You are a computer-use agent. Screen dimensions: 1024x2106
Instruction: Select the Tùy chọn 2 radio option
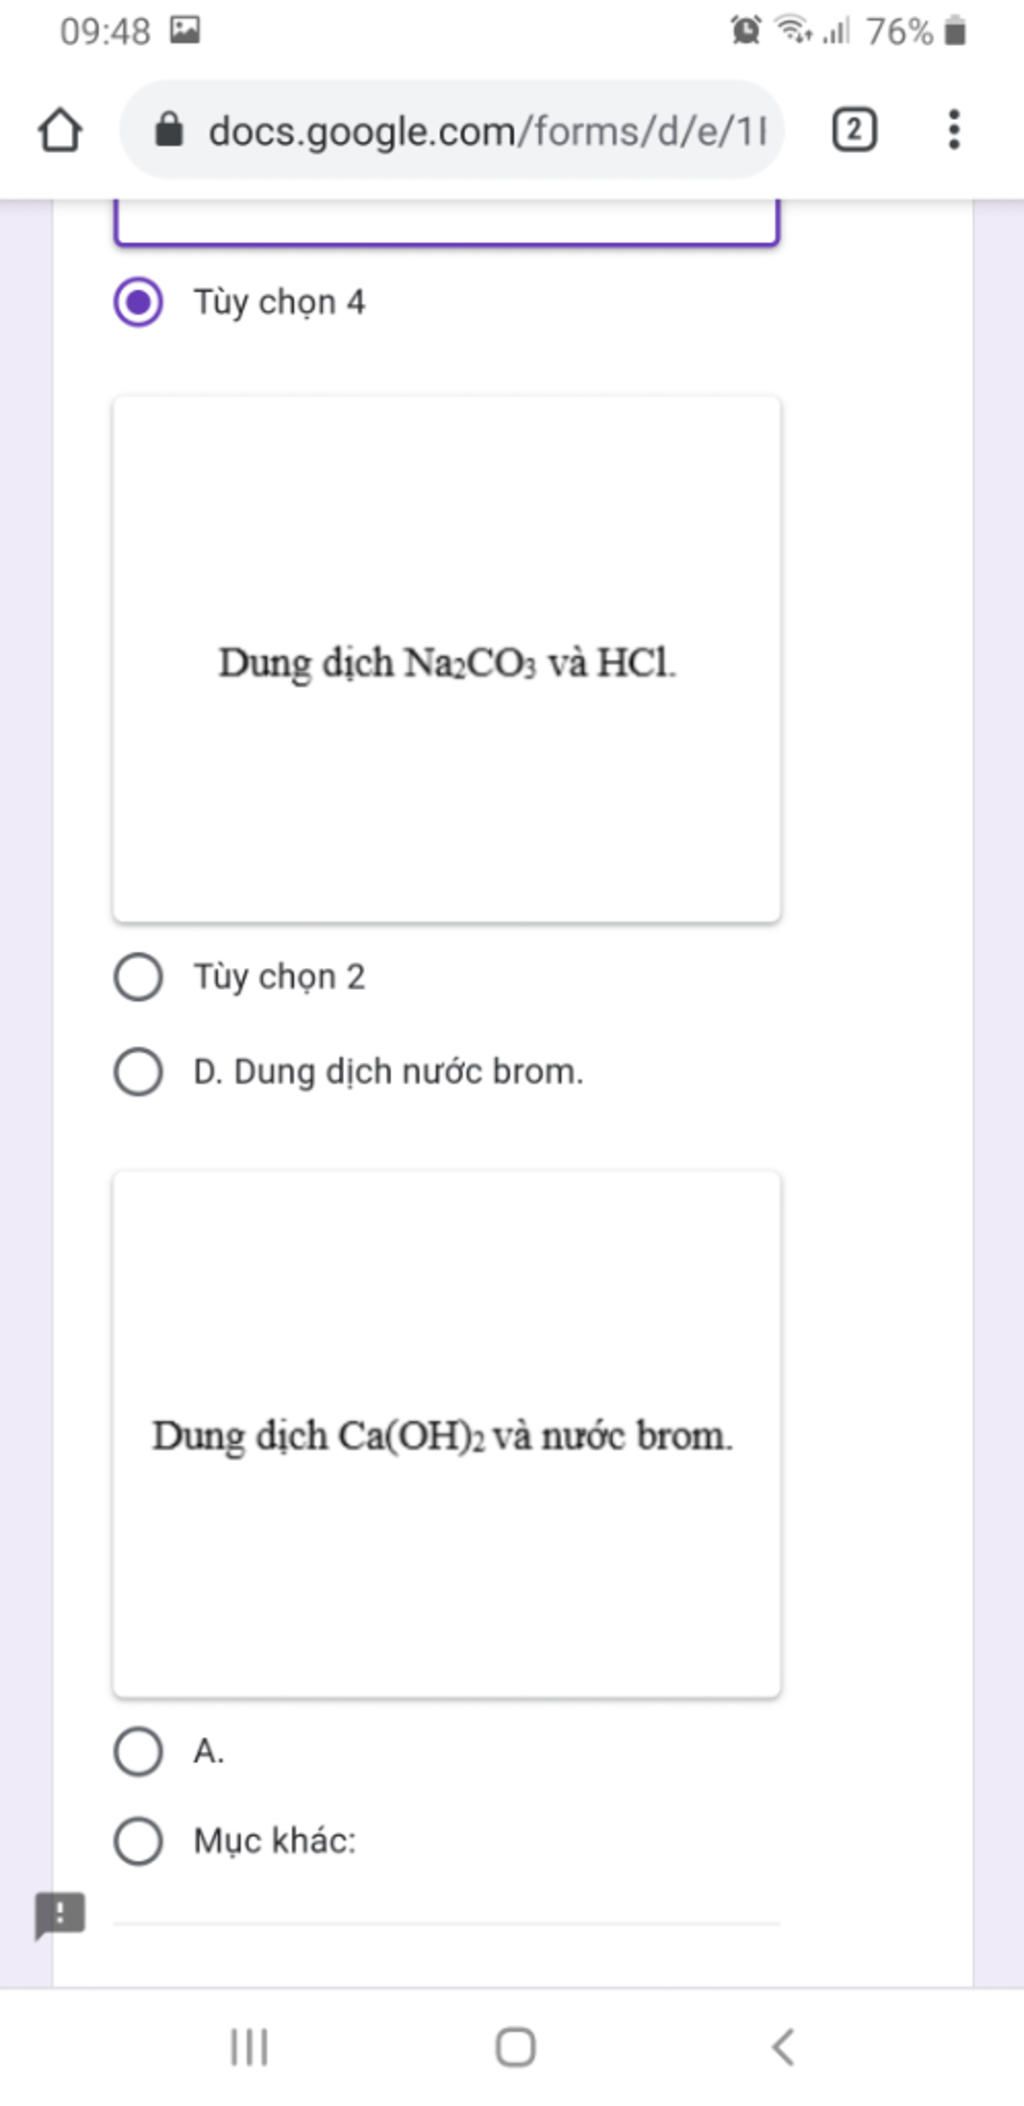pyautogui.click(x=138, y=977)
